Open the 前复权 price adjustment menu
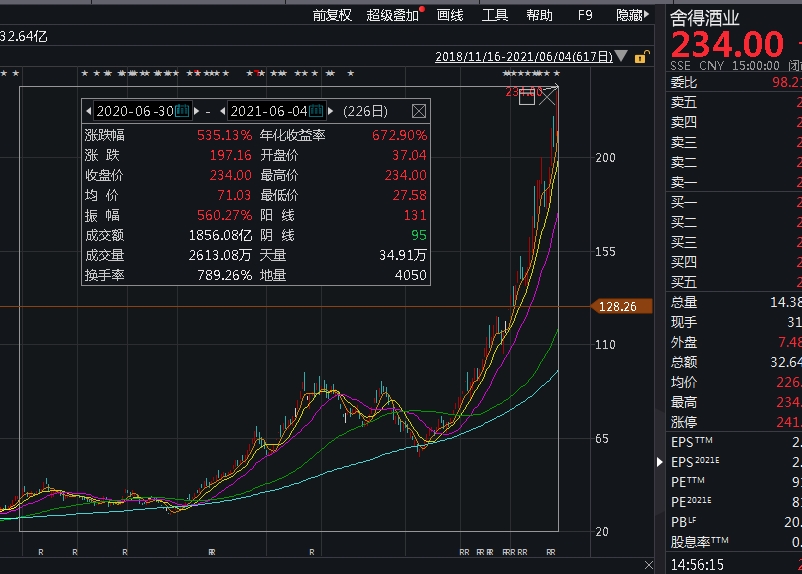This screenshot has height=574, width=802. 332,15
